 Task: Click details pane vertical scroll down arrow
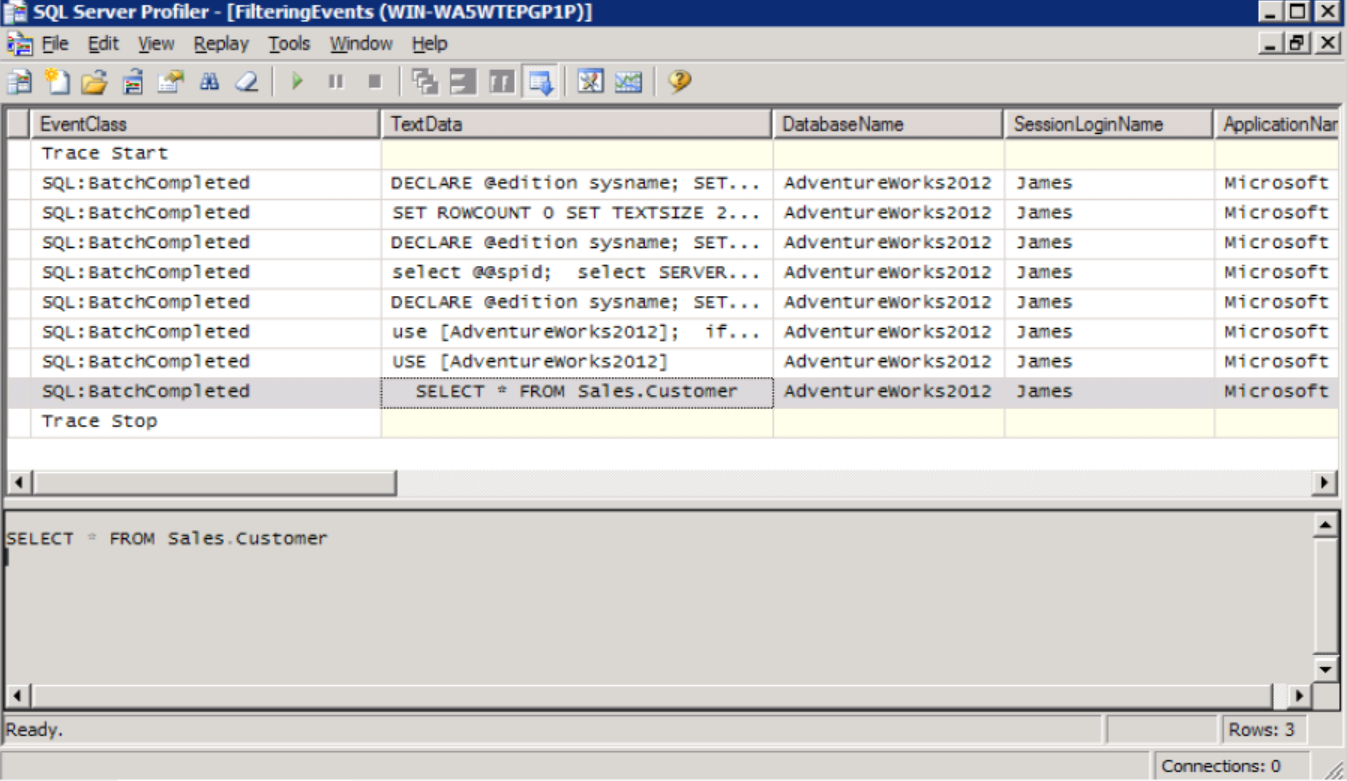tap(1326, 670)
